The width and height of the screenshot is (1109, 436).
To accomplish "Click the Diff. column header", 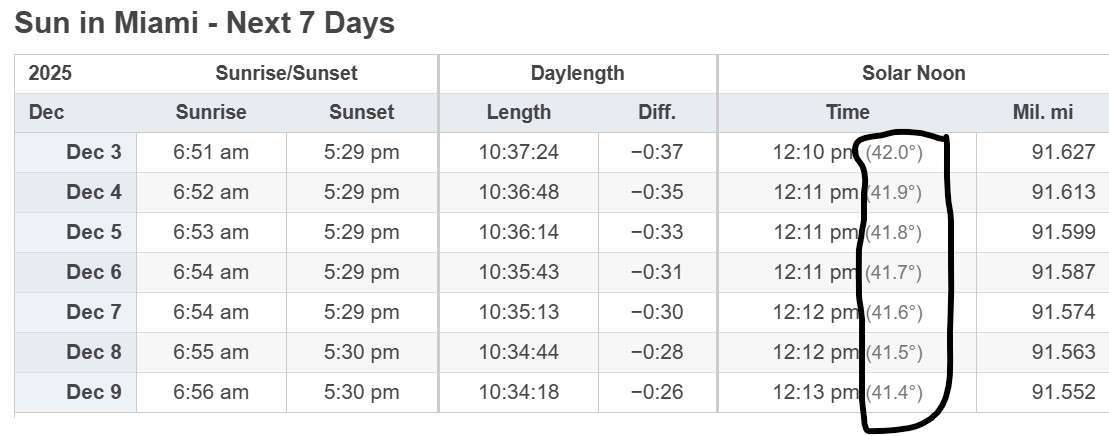I will point(657,112).
